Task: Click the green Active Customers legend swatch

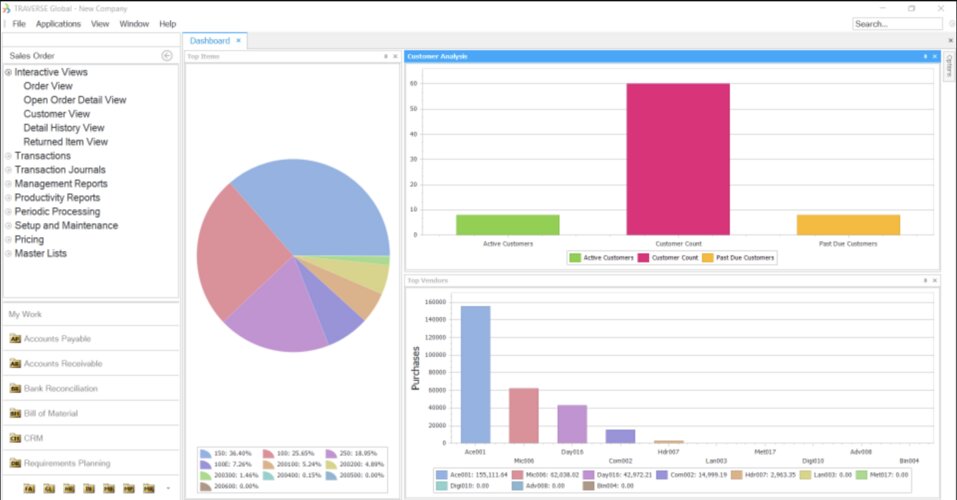Action: 575,258
